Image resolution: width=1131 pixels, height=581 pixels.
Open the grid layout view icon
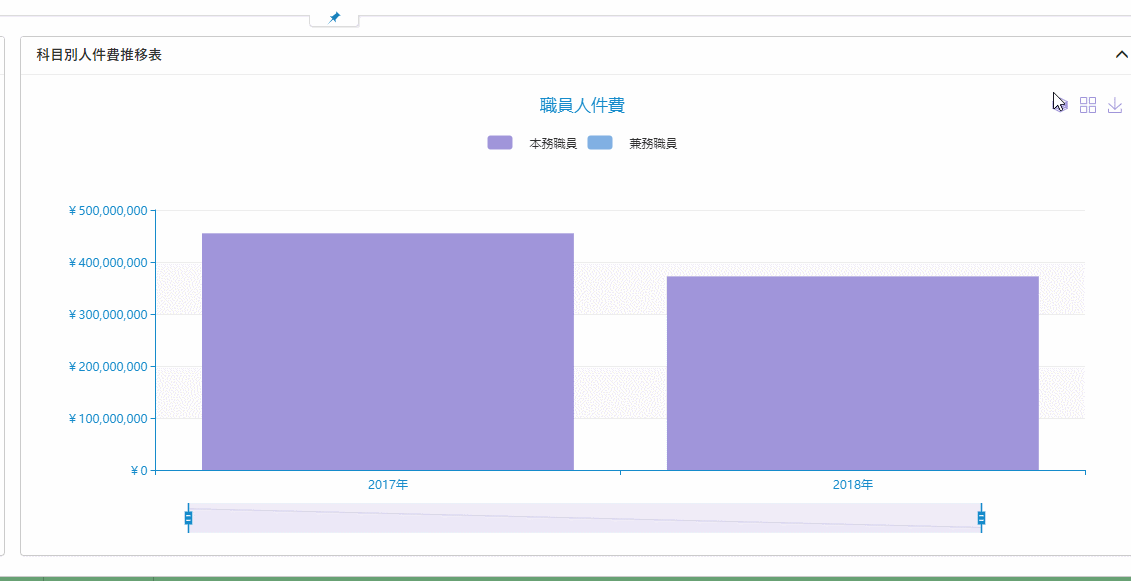point(1088,104)
